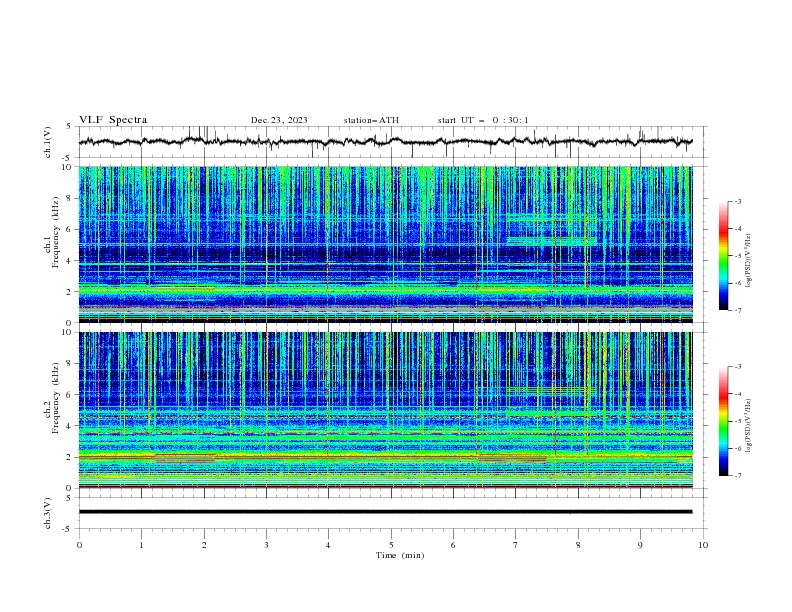
Task: Click the "VLF Spectra" plot title
Action: click(x=113, y=120)
